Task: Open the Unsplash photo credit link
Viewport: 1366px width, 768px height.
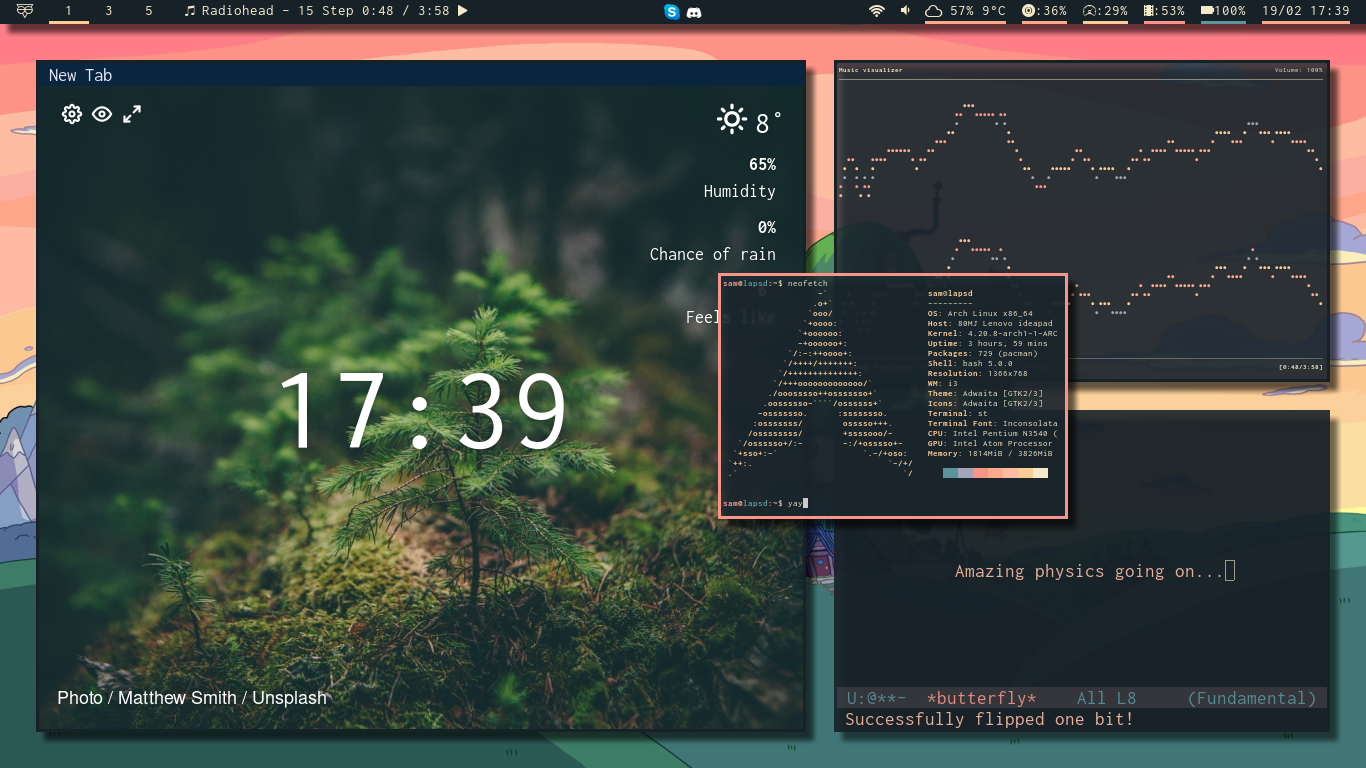Action: 288,698
